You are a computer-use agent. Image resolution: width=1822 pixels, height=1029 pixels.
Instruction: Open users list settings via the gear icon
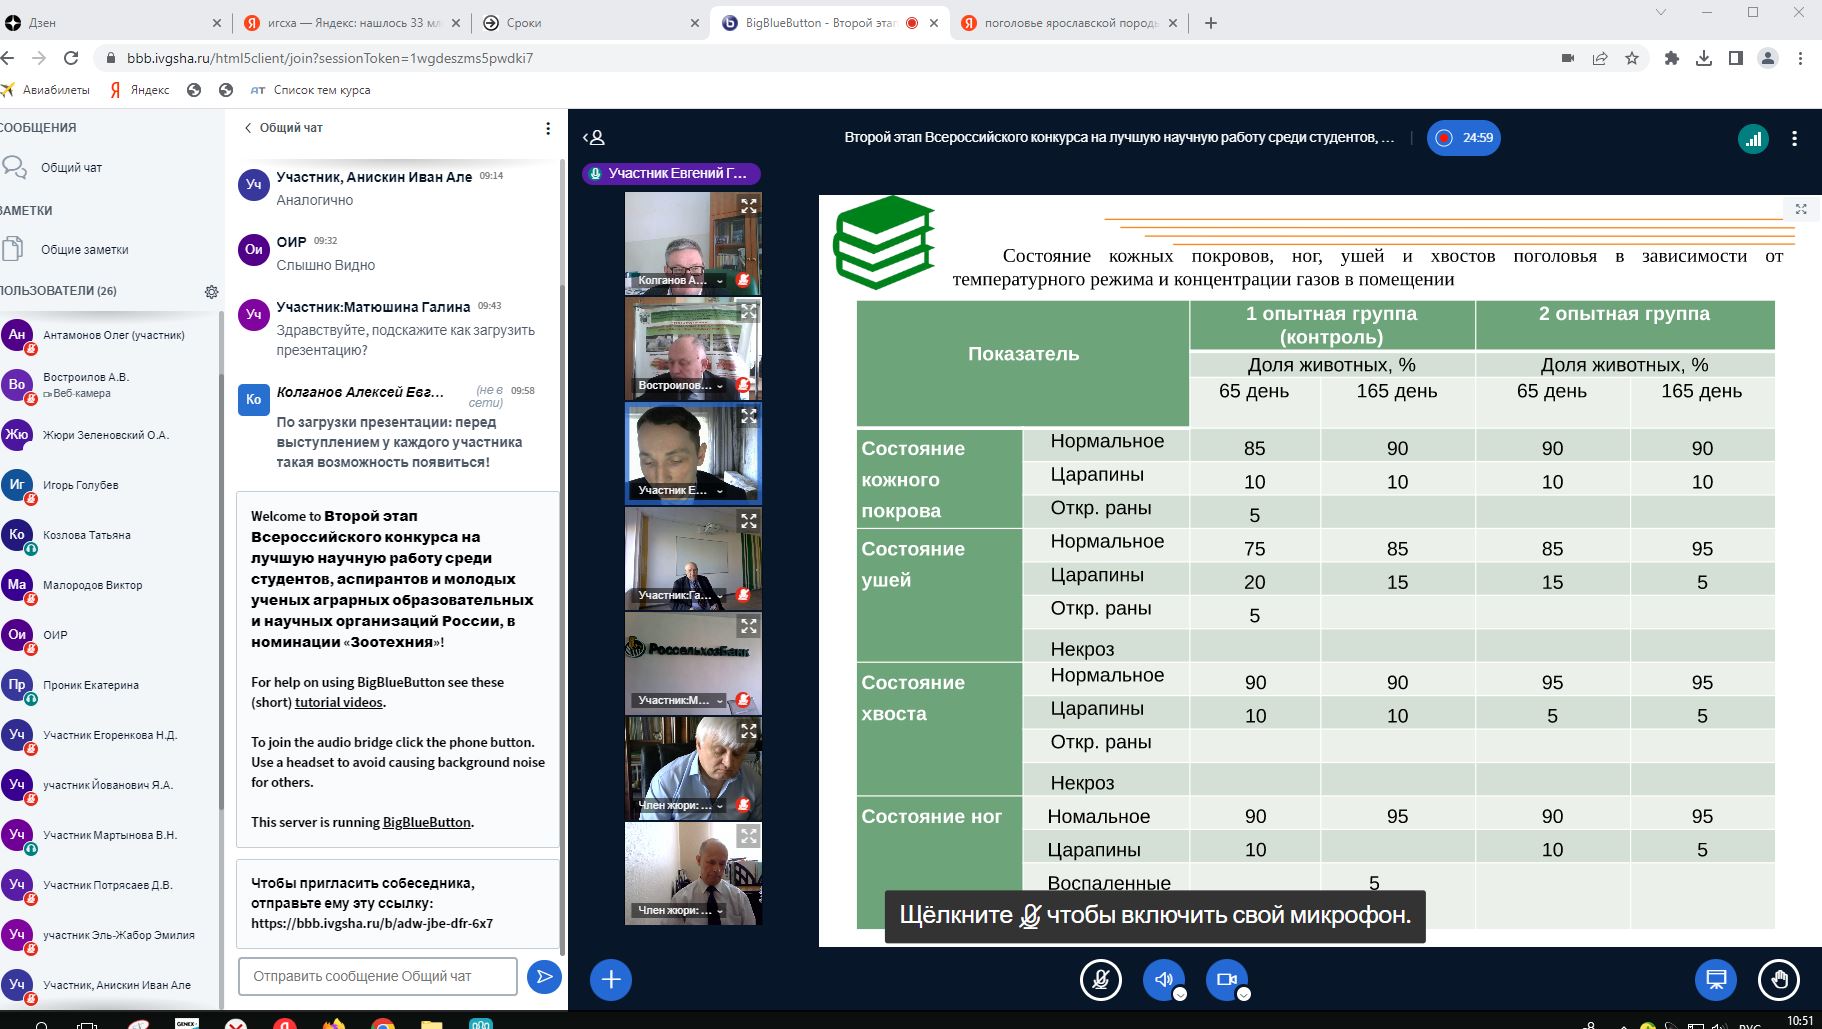[x=211, y=291]
